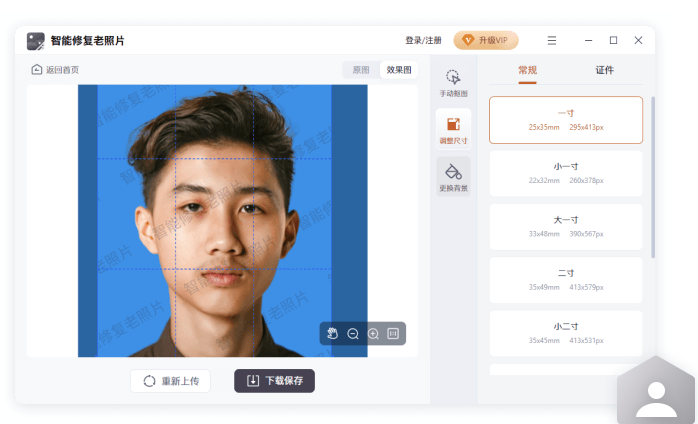Click the 升级VIP upgrade button
The width and height of the screenshot is (698, 424).
486,41
